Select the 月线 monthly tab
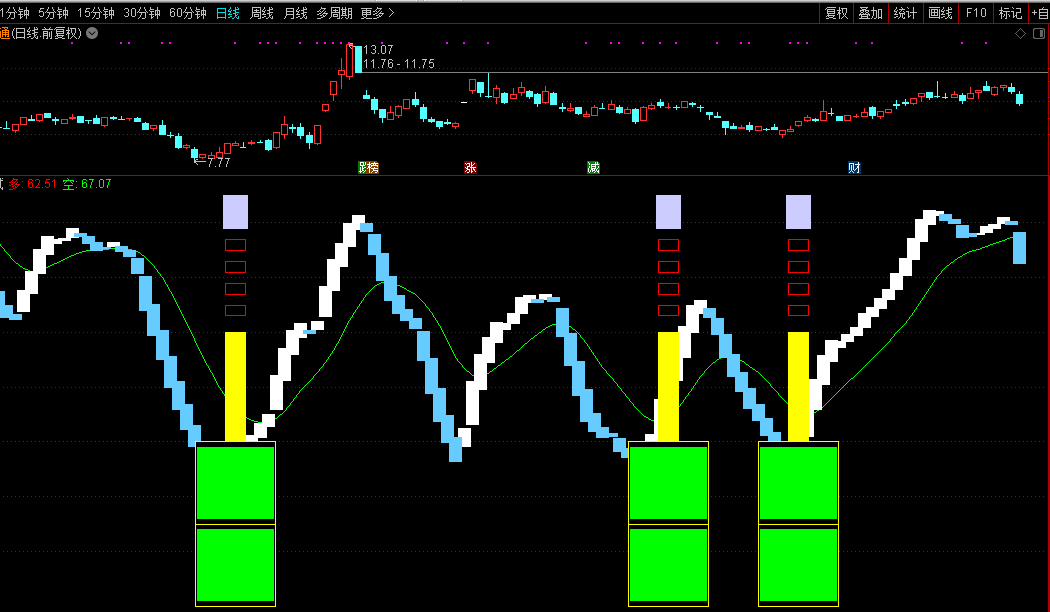 tap(296, 13)
